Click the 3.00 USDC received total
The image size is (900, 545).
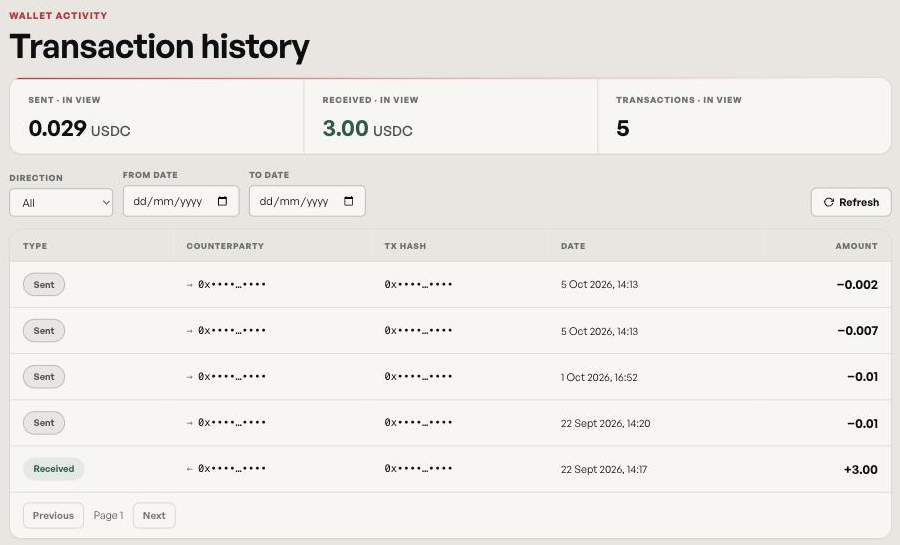[x=367, y=129]
